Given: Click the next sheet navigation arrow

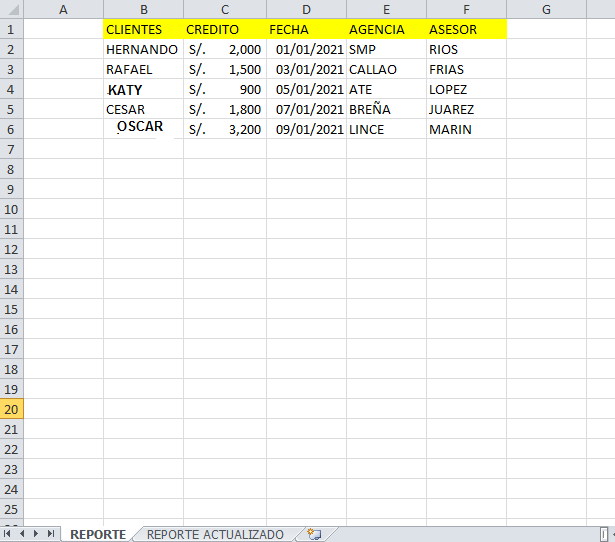Looking at the screenshot, I should pos(36,534).
